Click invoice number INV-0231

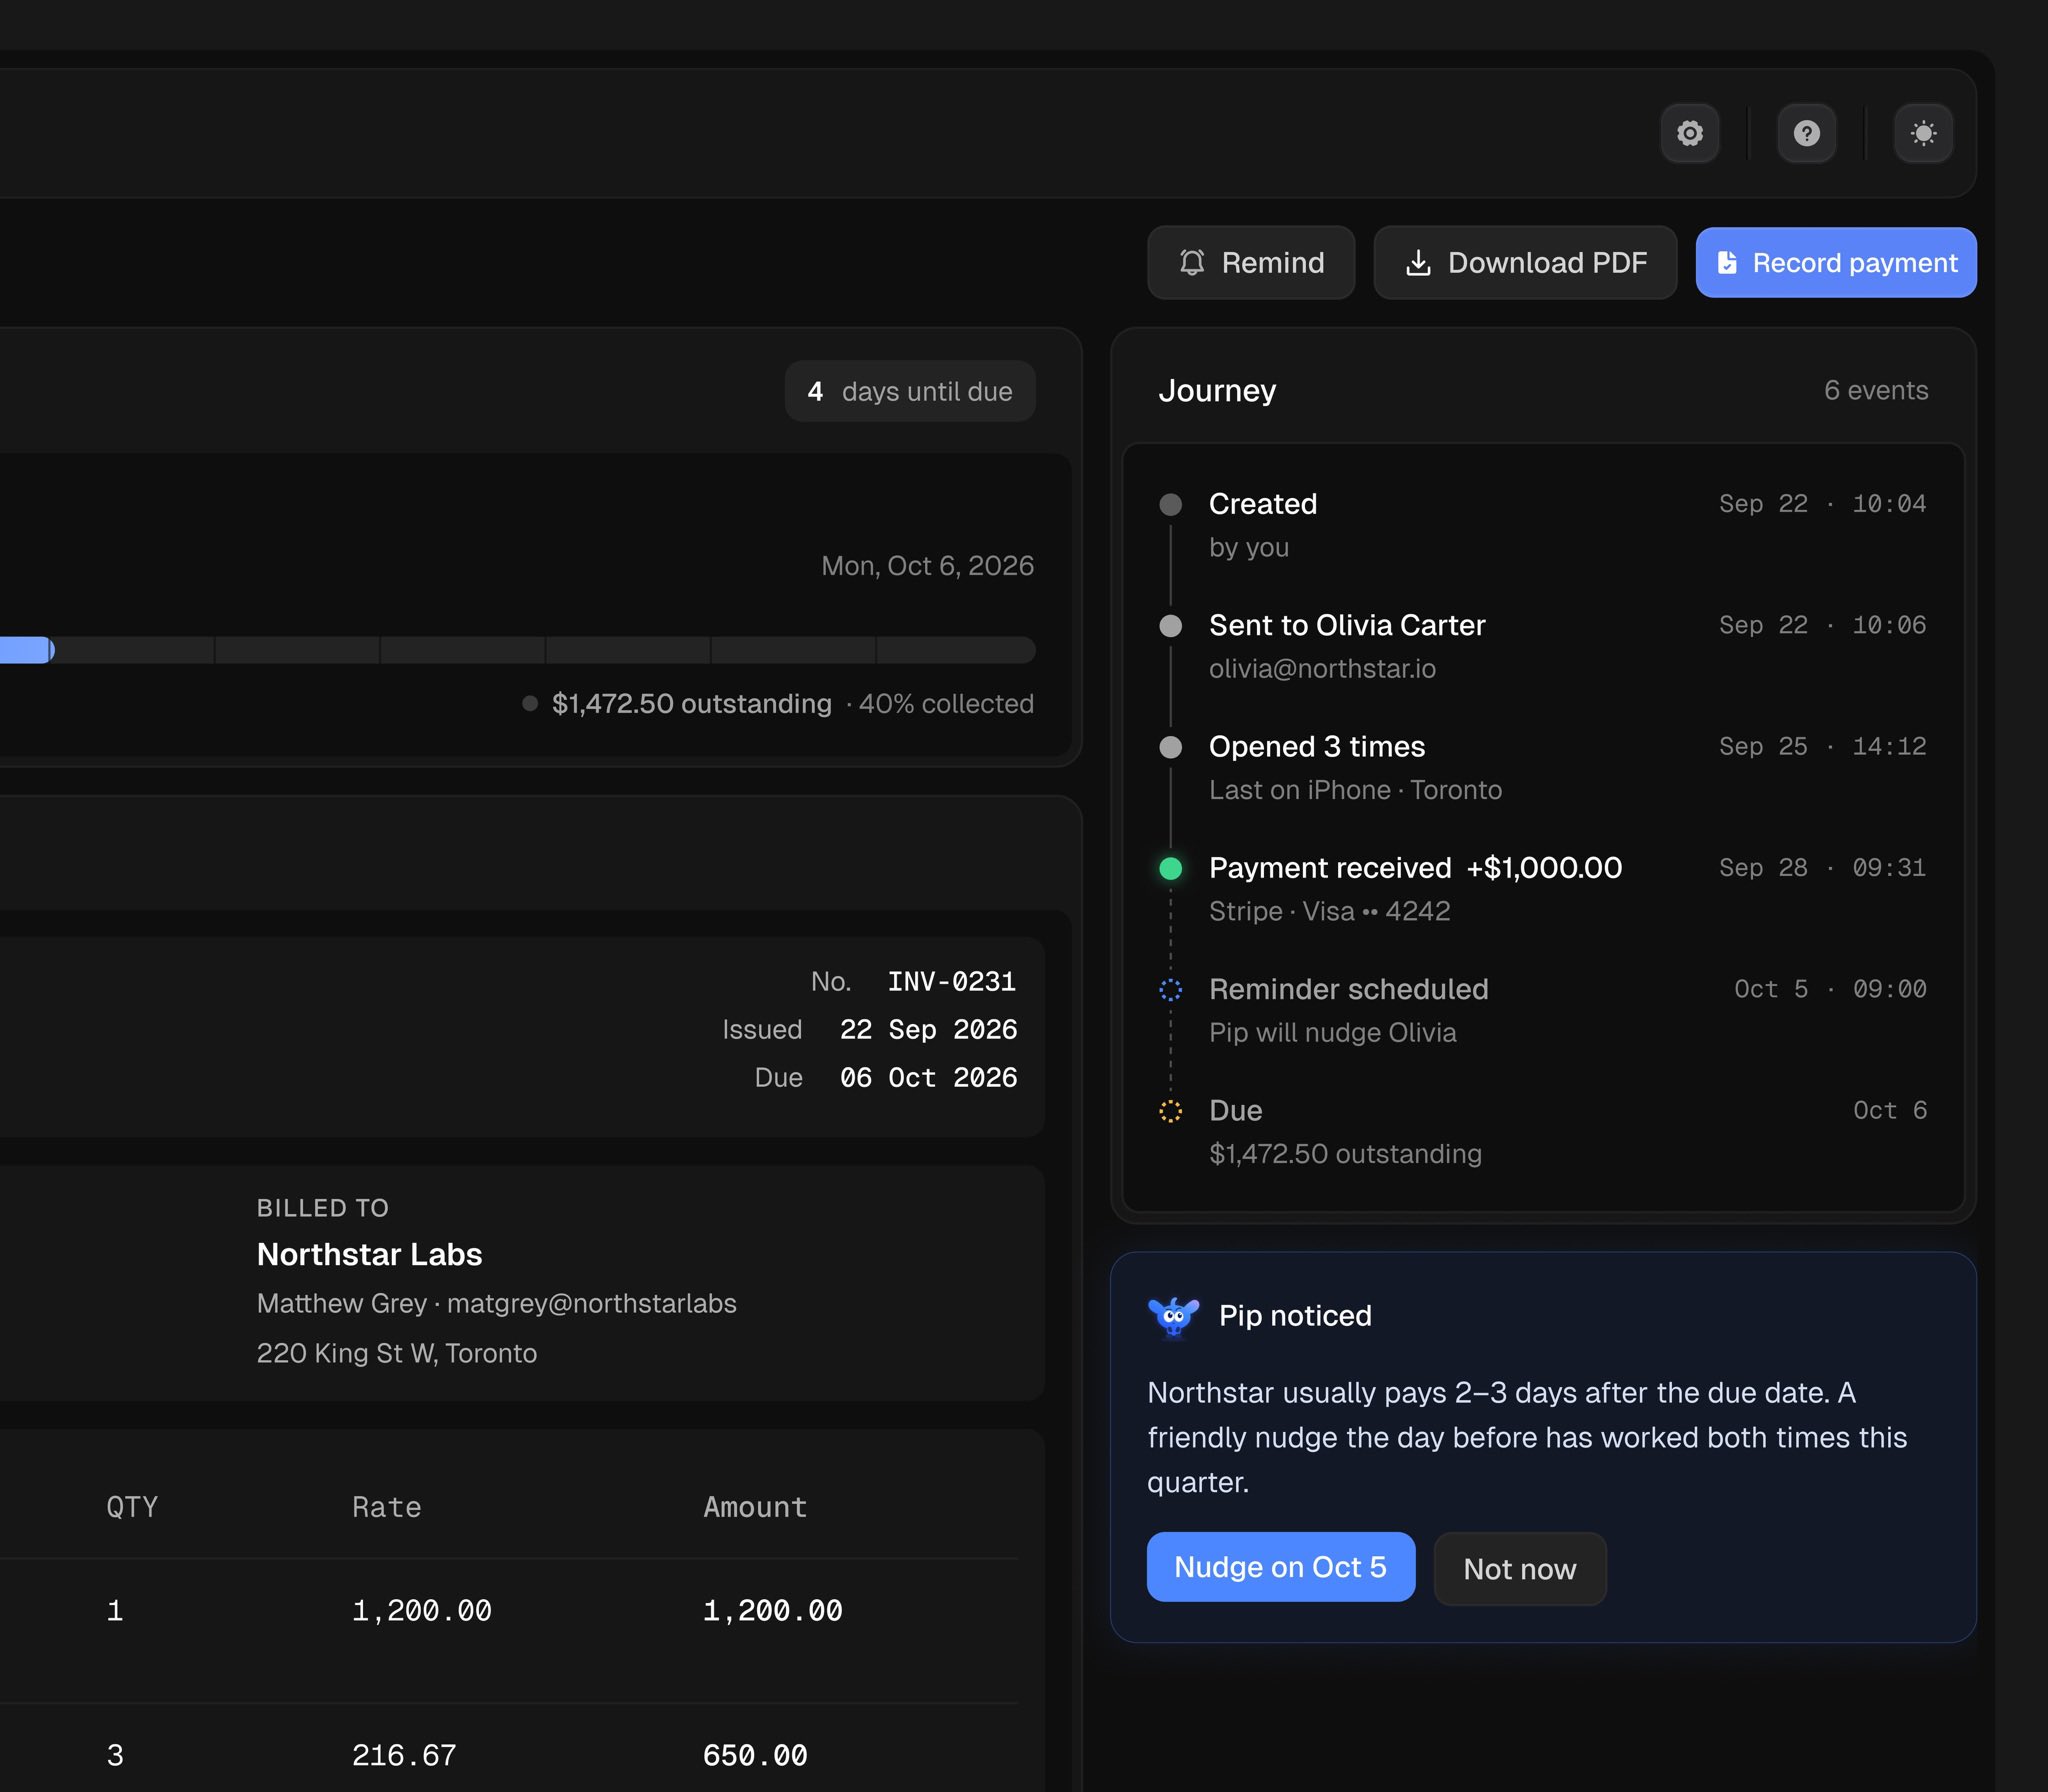(x=952, y=981)
